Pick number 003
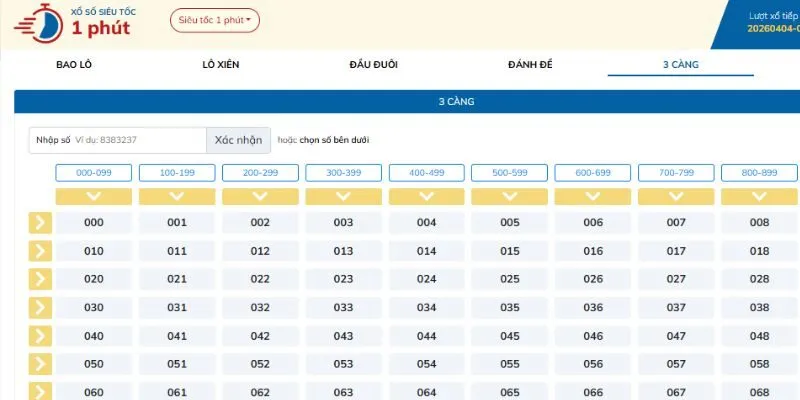This screenshot has height=400, width=800. 343,223
